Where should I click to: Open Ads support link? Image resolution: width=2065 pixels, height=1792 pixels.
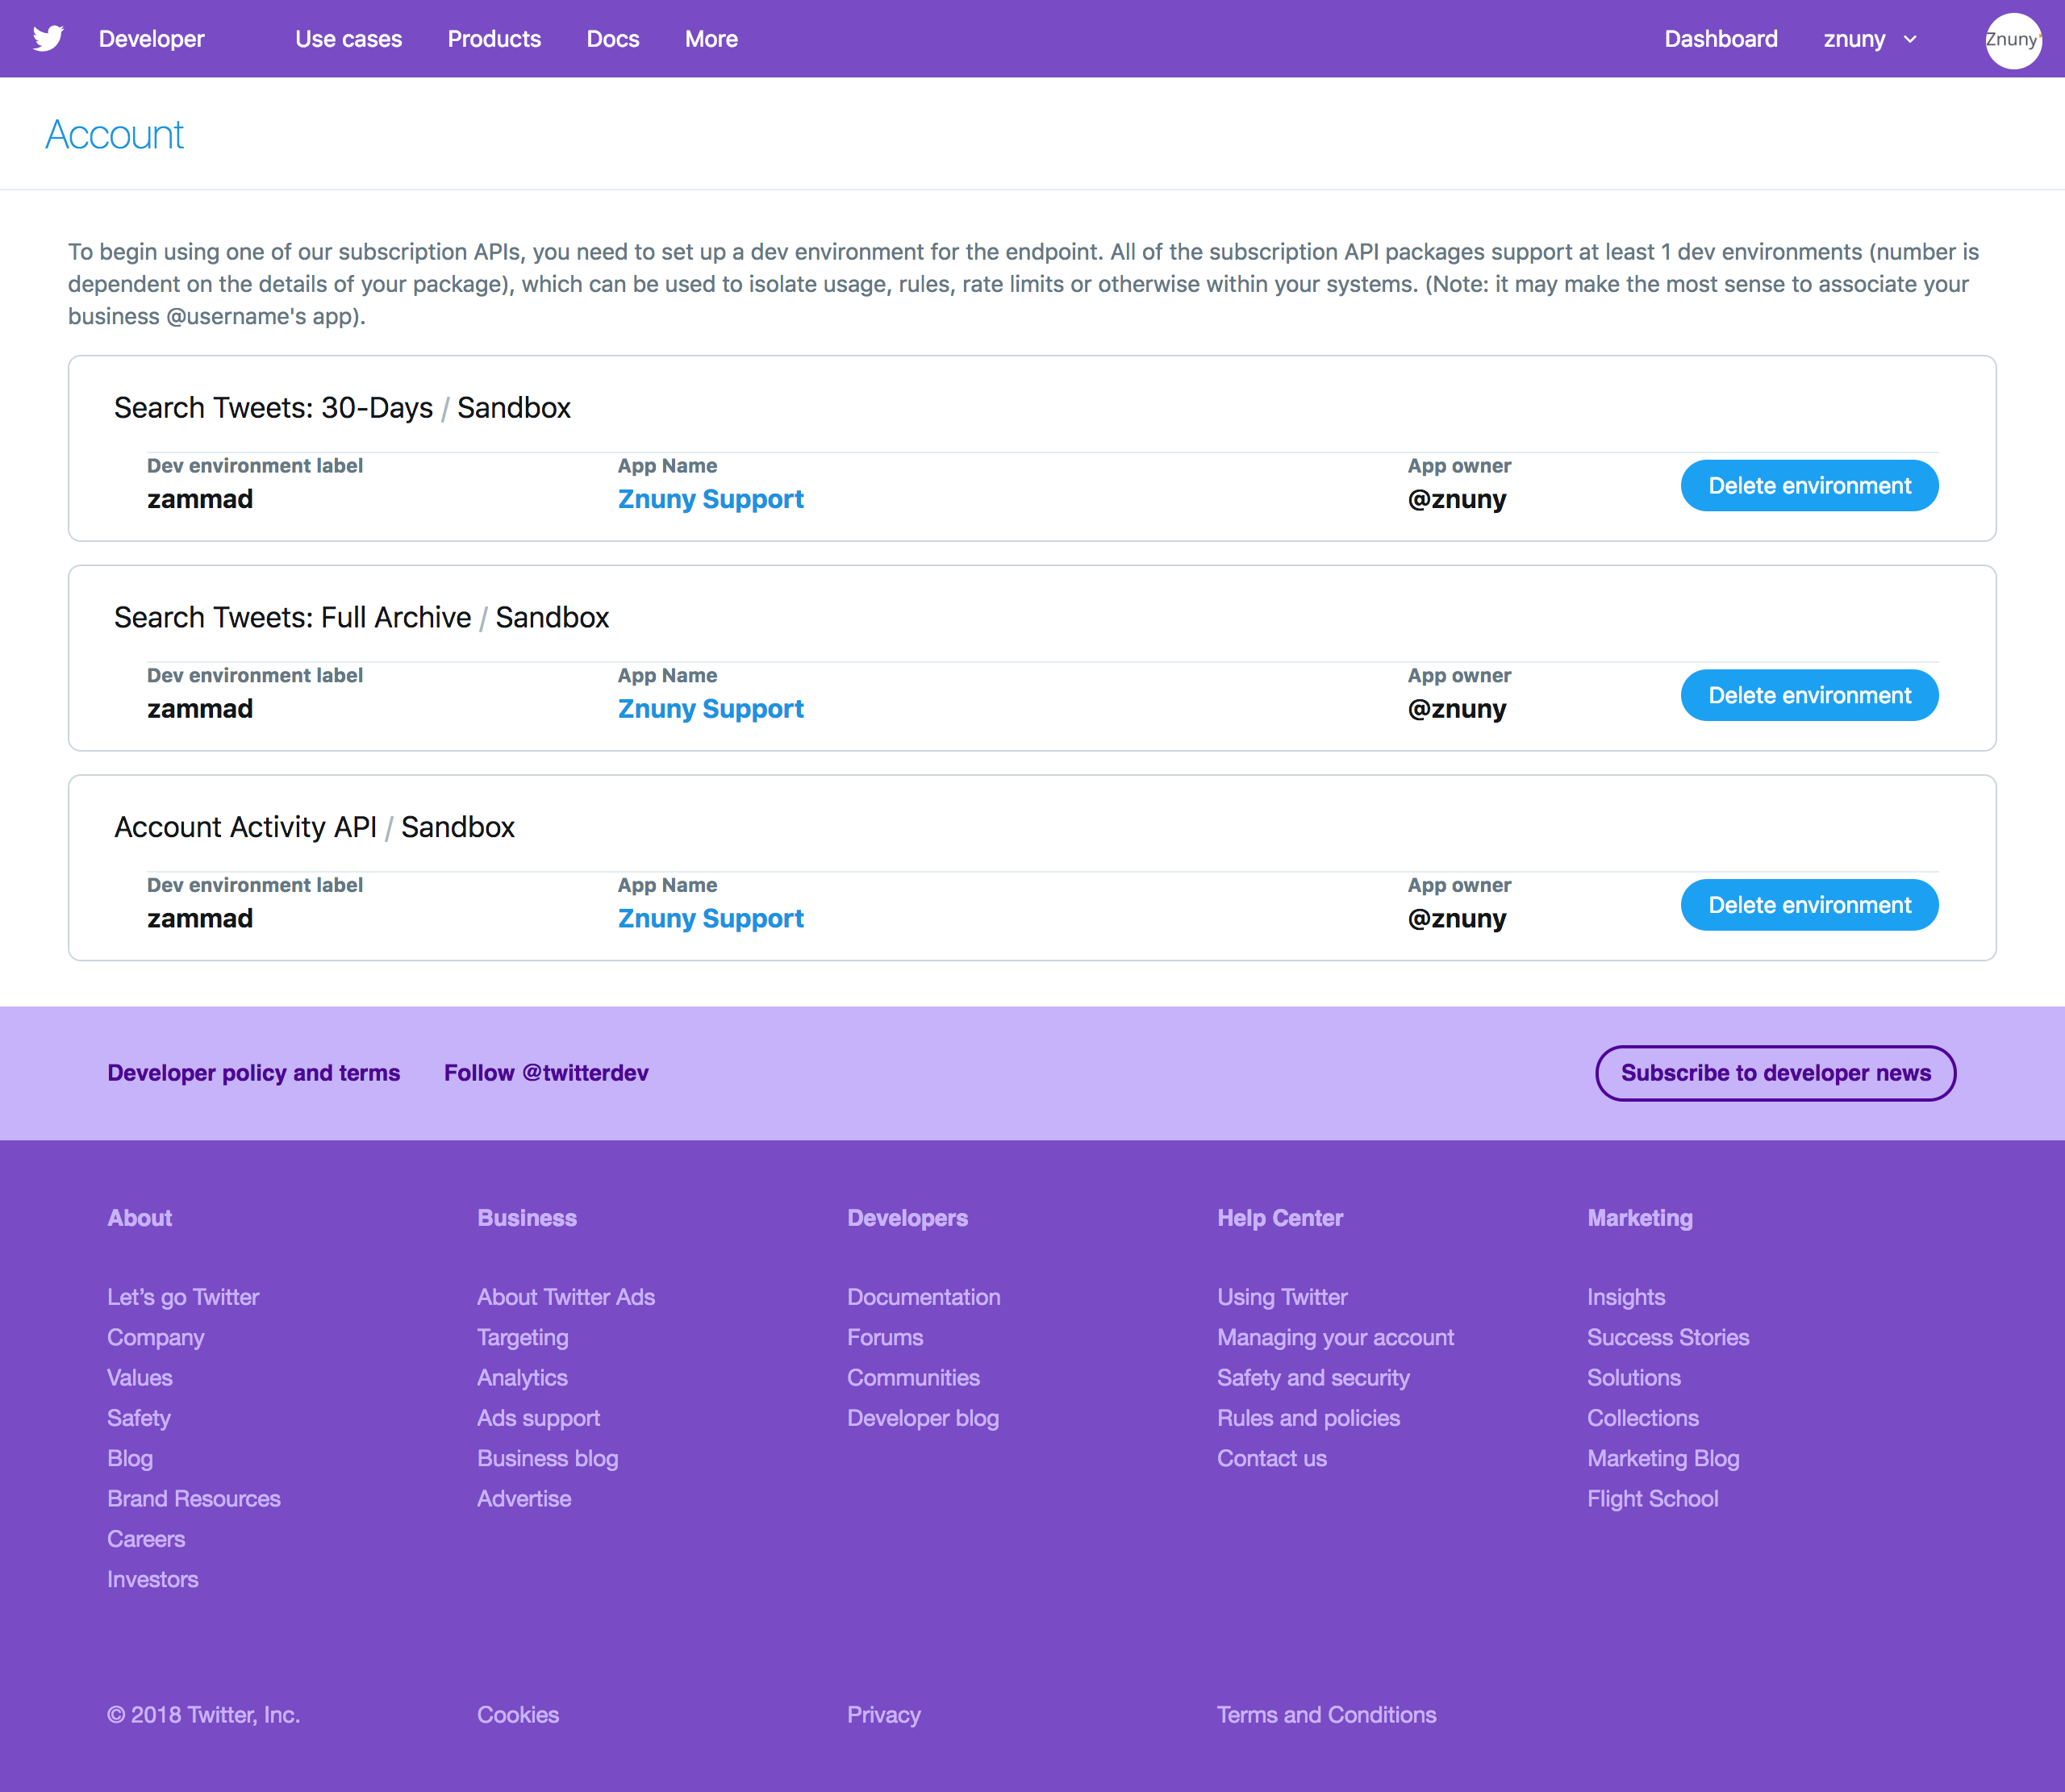(x=539, y=1418)
